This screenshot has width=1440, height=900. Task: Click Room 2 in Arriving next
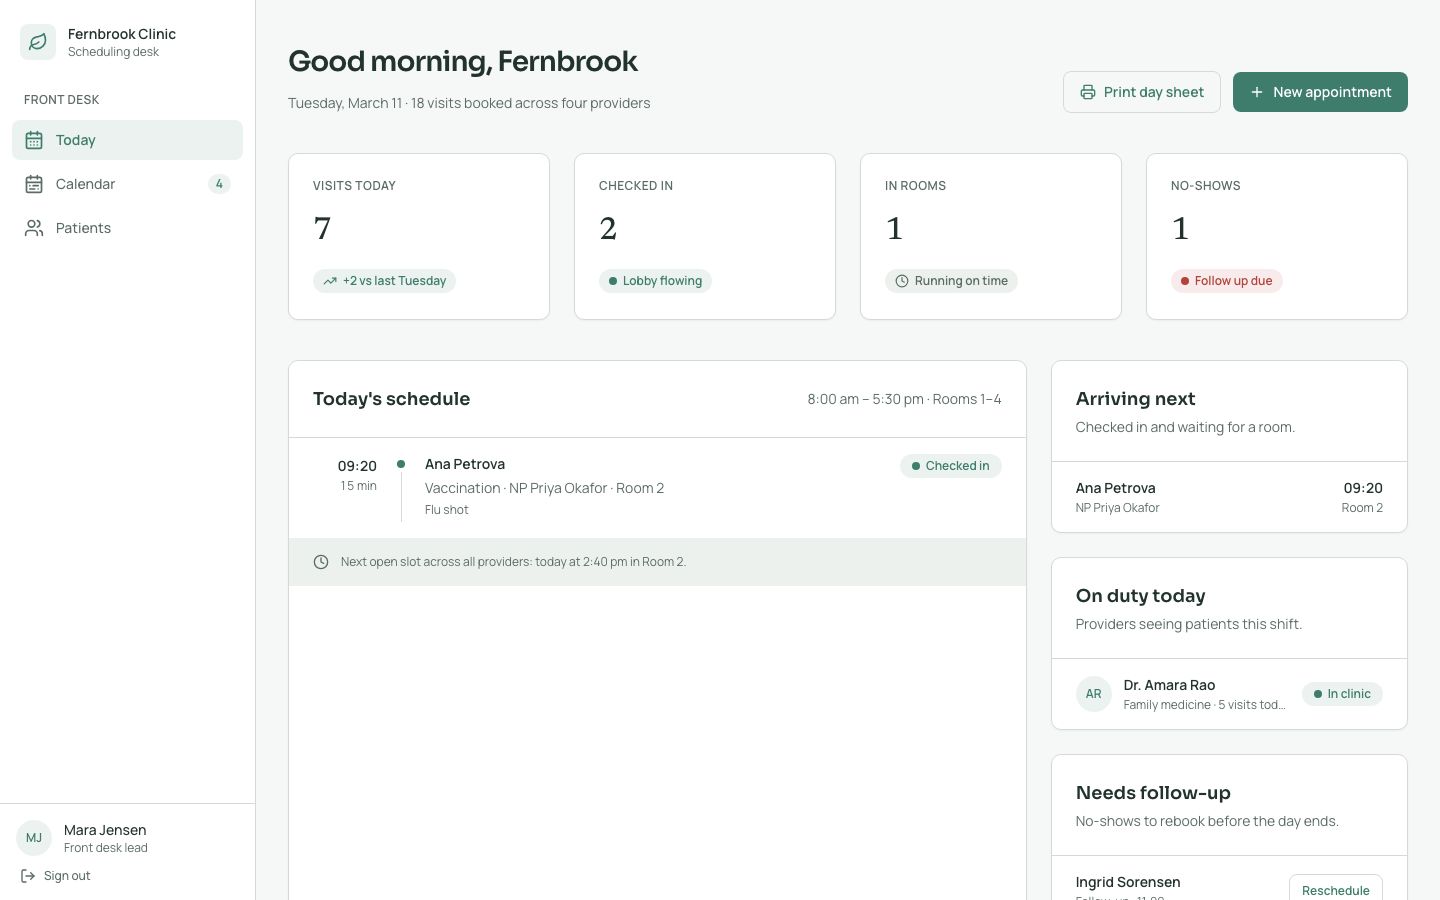click(x=1362, y=508)
